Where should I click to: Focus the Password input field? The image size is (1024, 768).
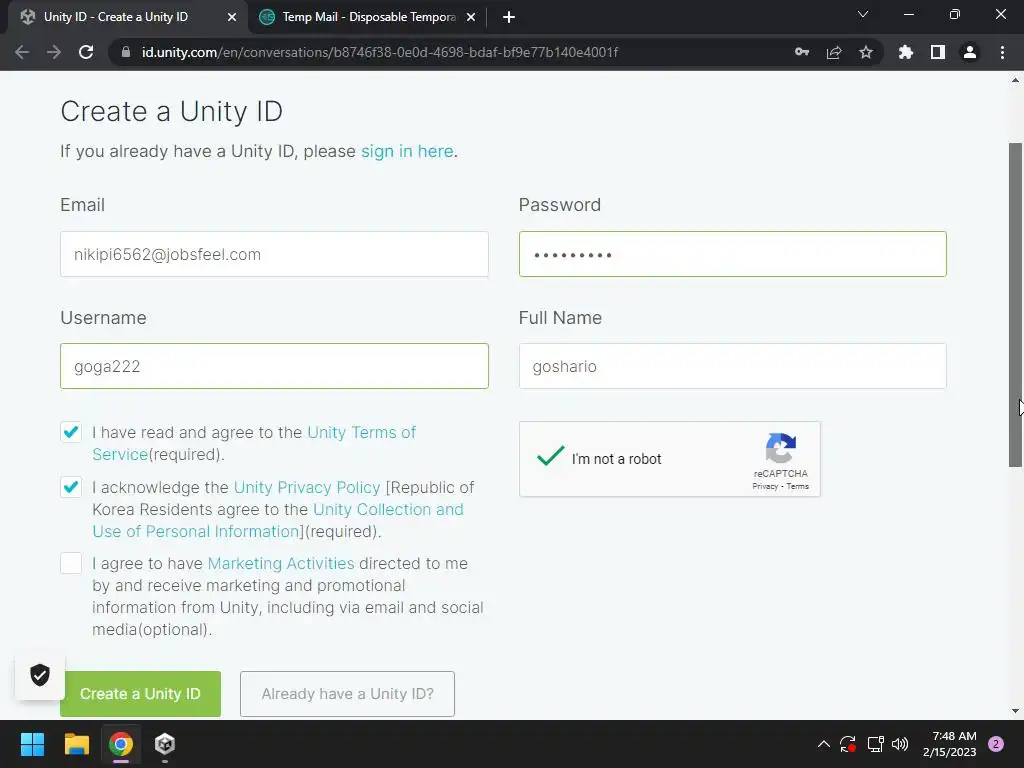[733, 254]
